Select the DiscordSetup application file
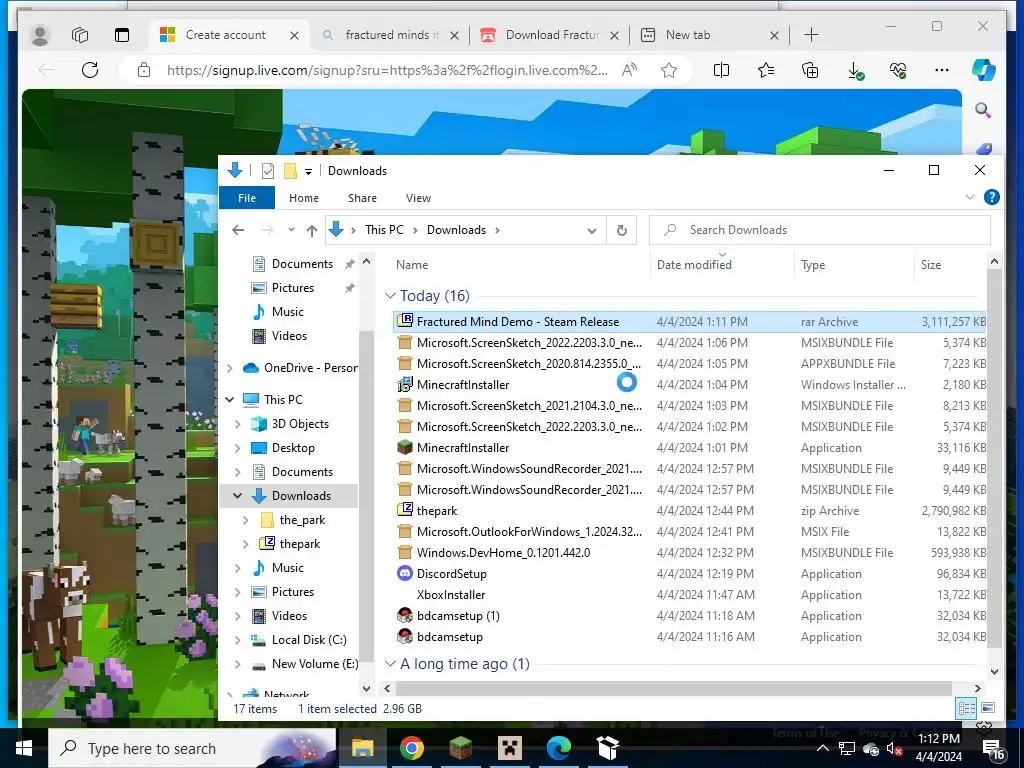Viewport: 1024px width, 768px height. [689, 574]
